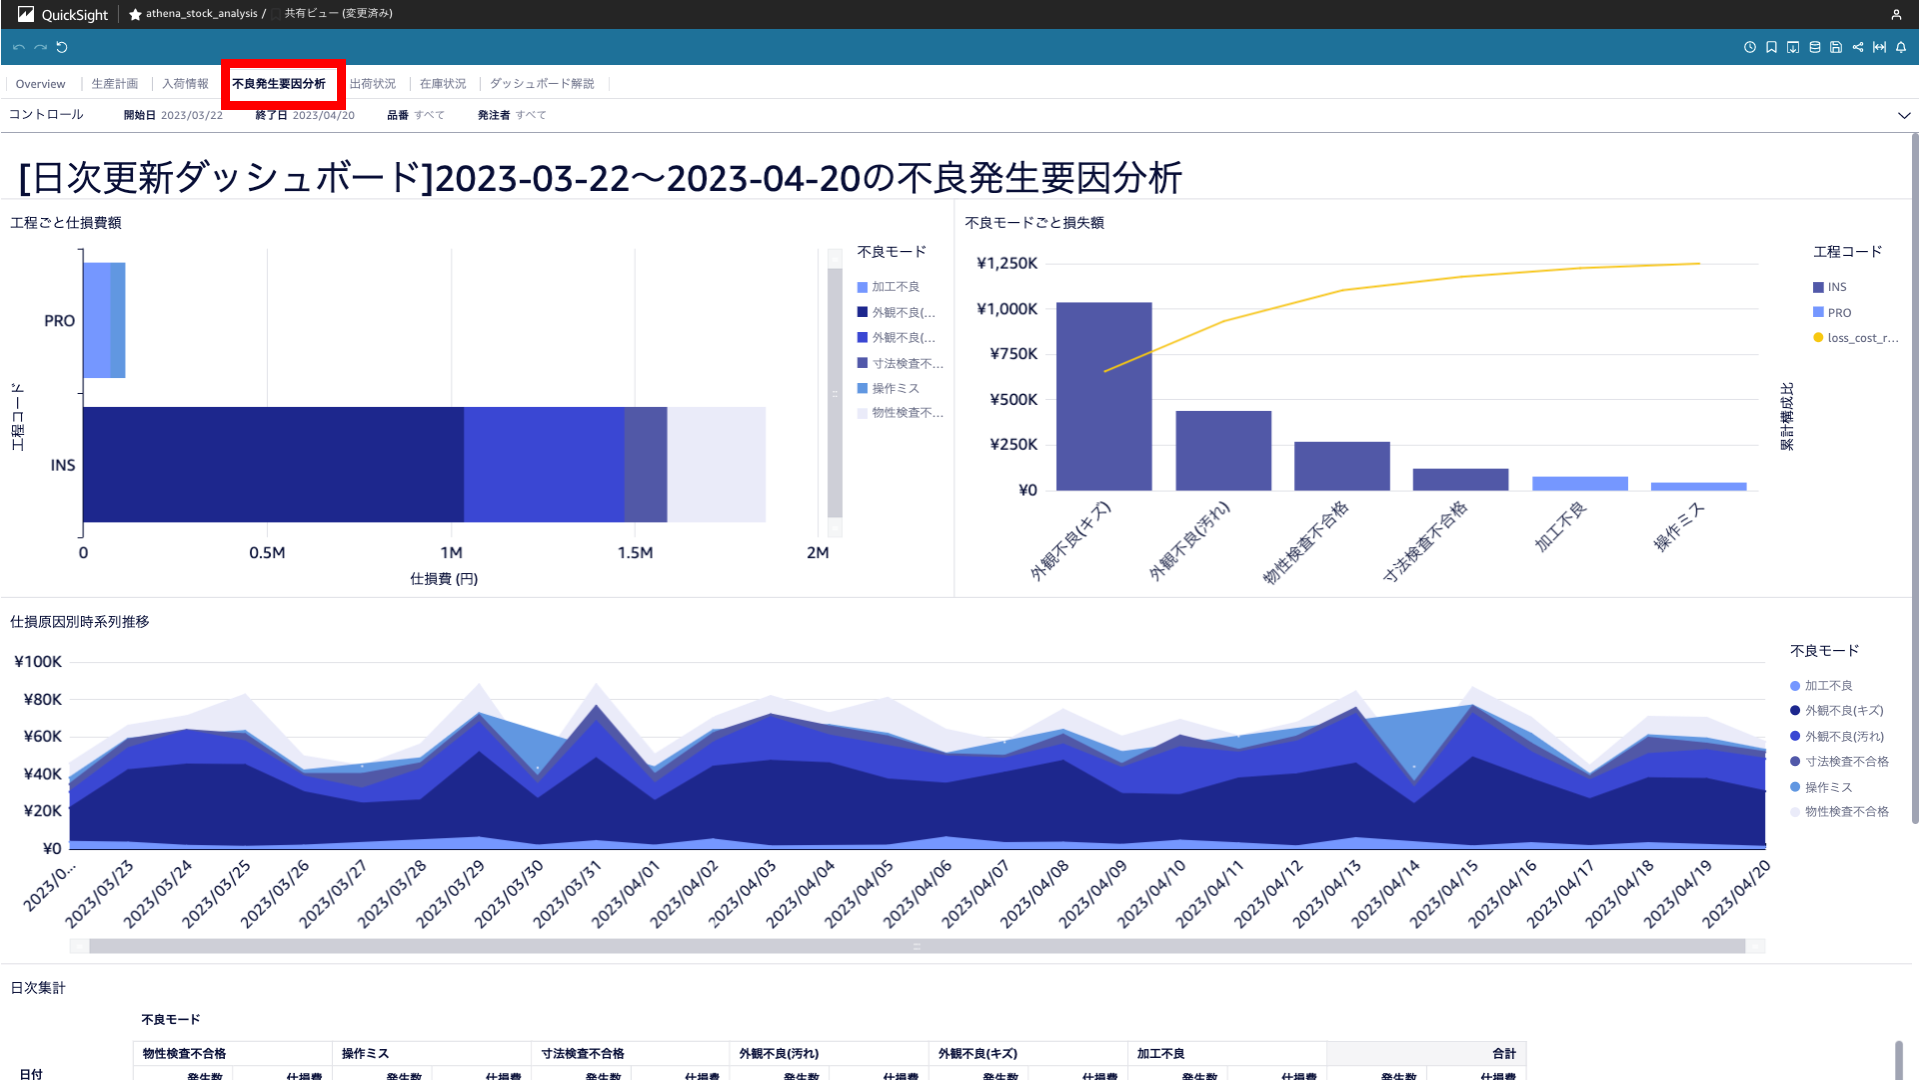
Task: Open the dataset database icon
Action: click(x=1815, y=47)
